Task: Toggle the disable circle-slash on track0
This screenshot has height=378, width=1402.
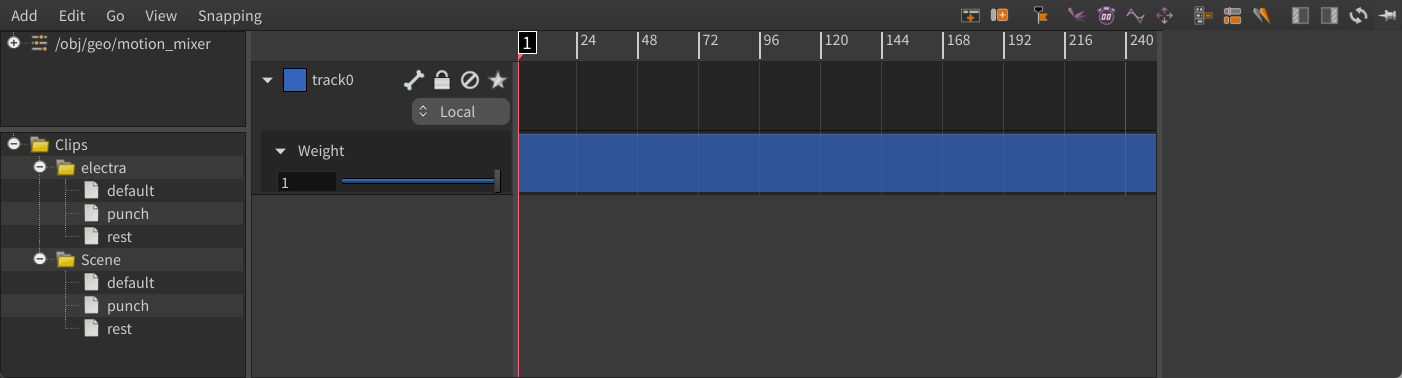Action: (470, 80)
